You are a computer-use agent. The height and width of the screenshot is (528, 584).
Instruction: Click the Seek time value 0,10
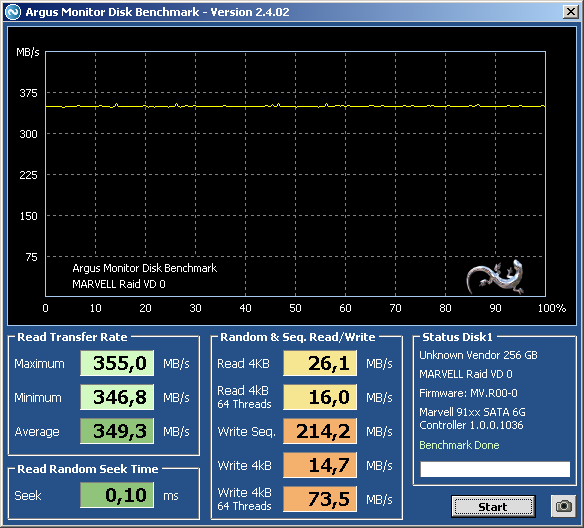[x=117, y=495]
